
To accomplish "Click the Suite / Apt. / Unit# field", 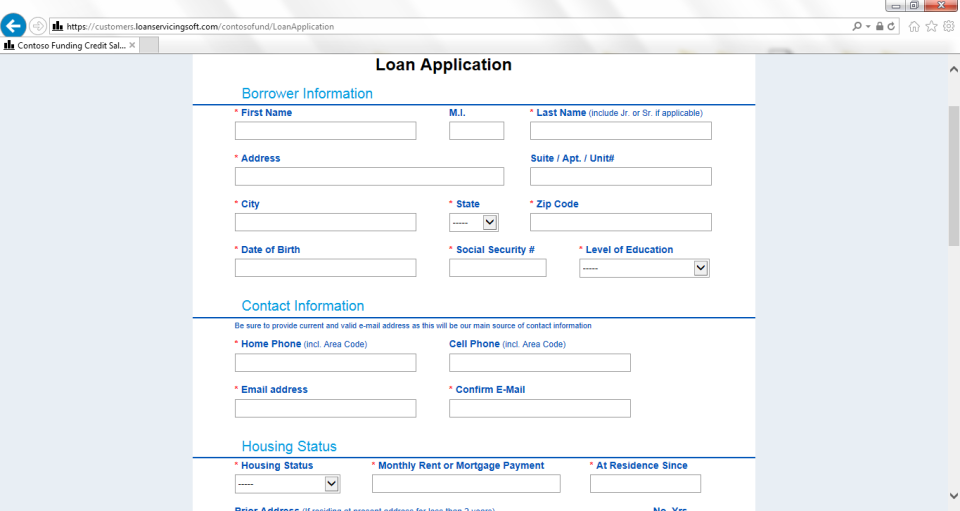I will point(621,176).
